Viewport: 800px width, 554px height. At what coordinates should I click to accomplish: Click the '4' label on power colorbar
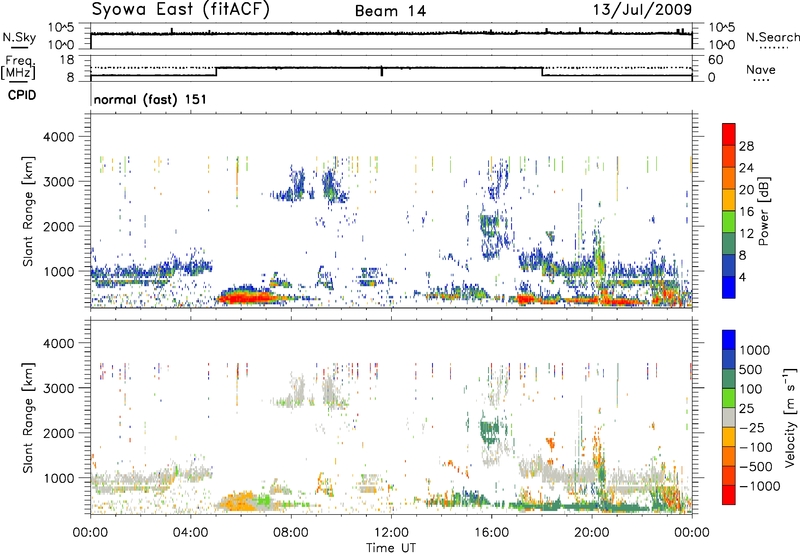pos(742,277)
